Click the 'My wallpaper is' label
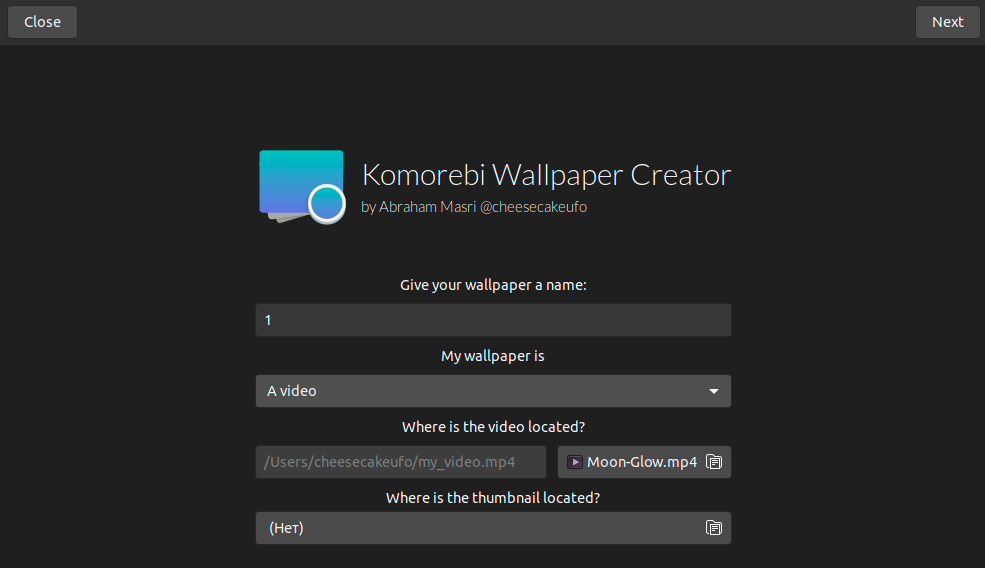This screenshot has width=985, height=568. pos(493,356)
